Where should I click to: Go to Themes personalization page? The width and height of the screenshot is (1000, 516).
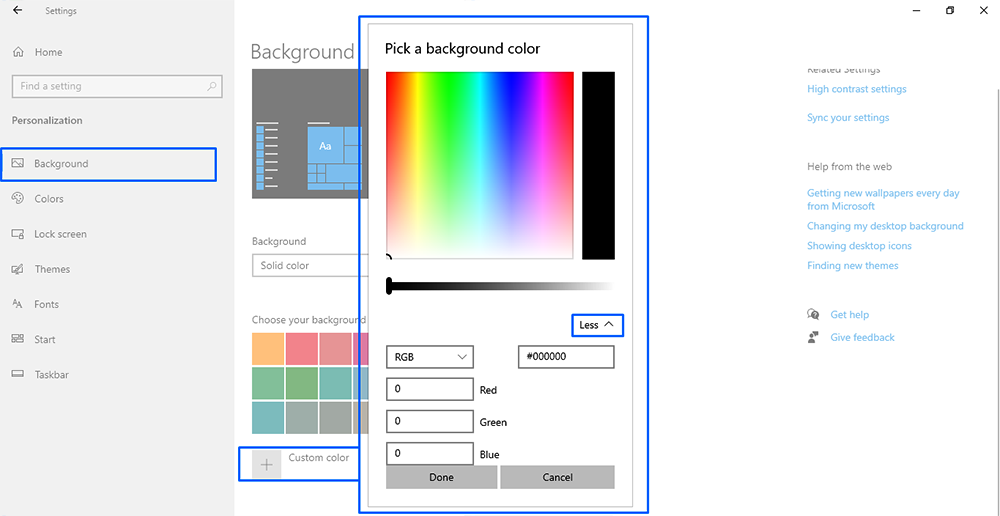coord(52,269)
